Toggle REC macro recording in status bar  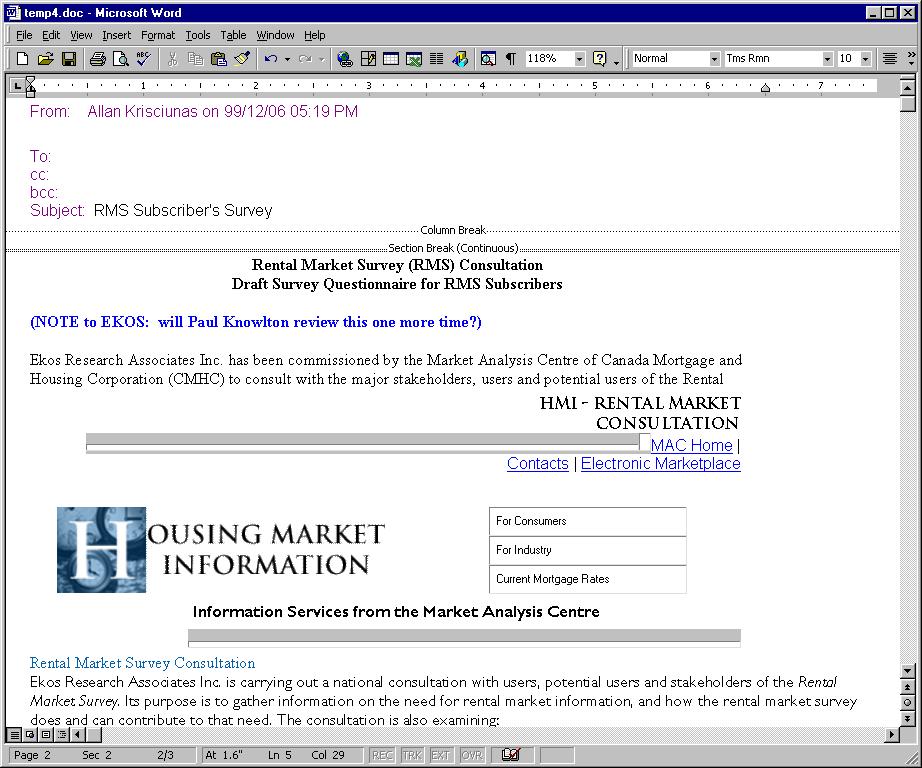coord(382,755)
